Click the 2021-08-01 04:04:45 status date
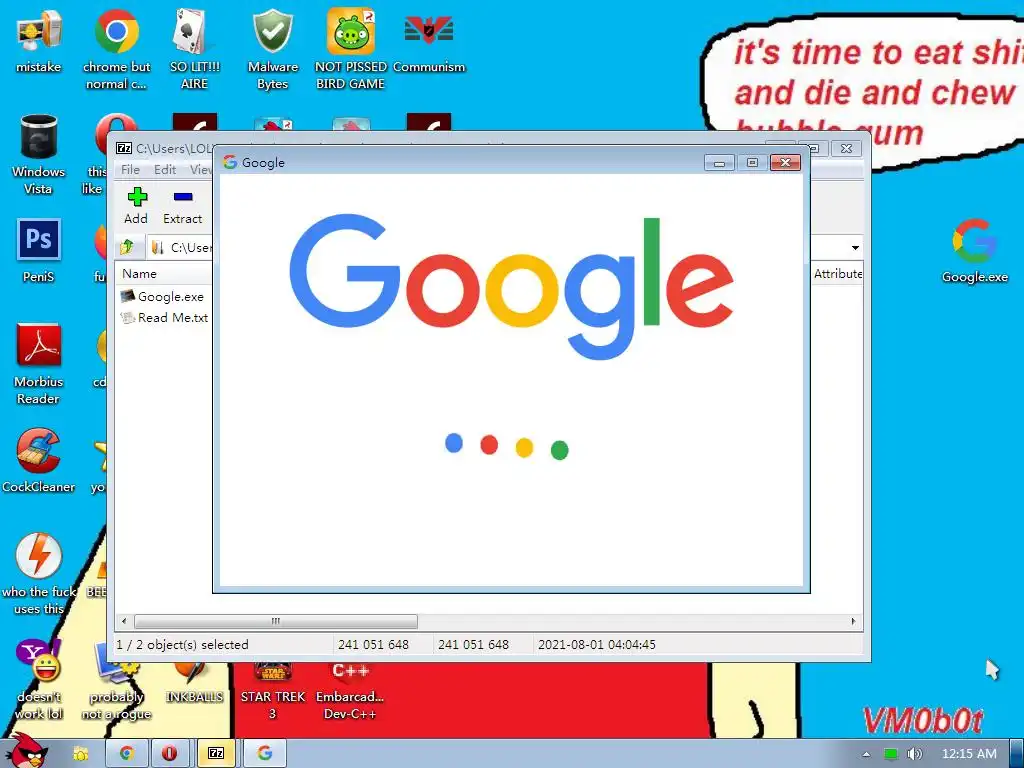 pyautogui.click(x=596, y=645)
